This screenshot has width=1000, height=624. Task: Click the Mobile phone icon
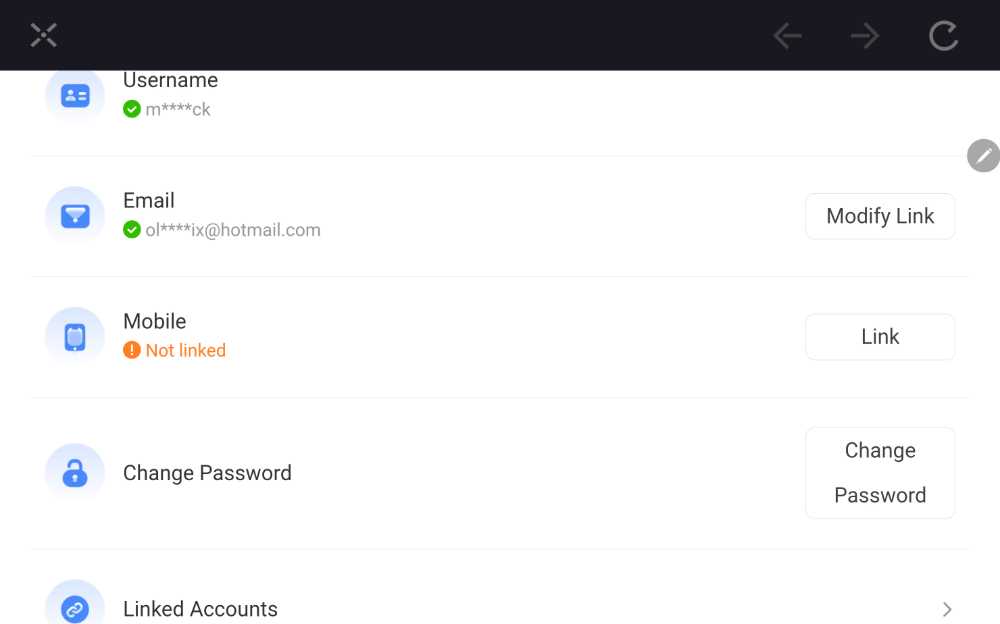(x=75, y=337)
